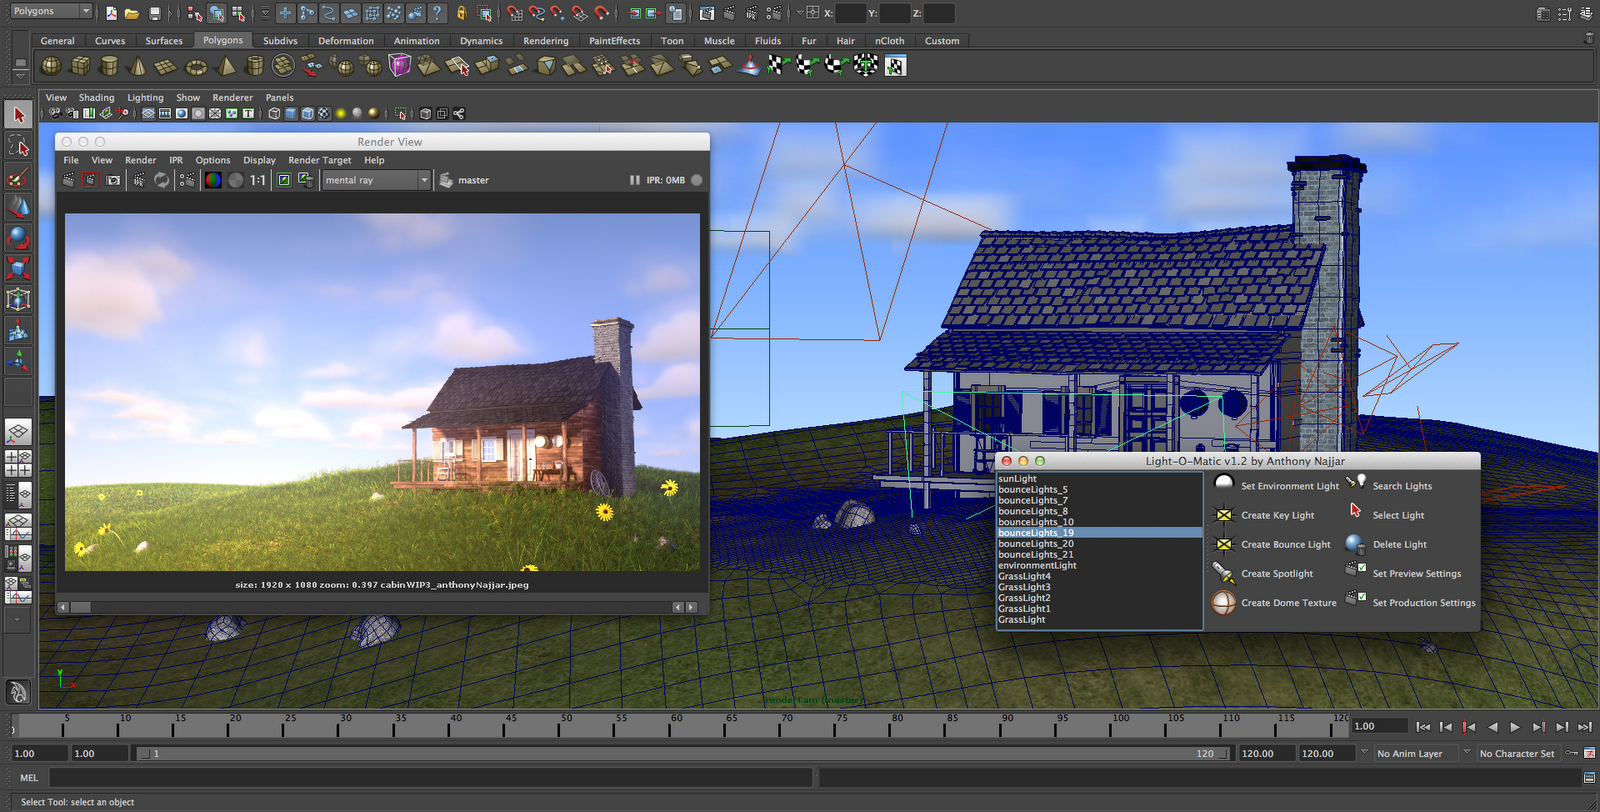Create a polygon cone from the shelf
Screen dimensions: 1600x812
(138, 66)
